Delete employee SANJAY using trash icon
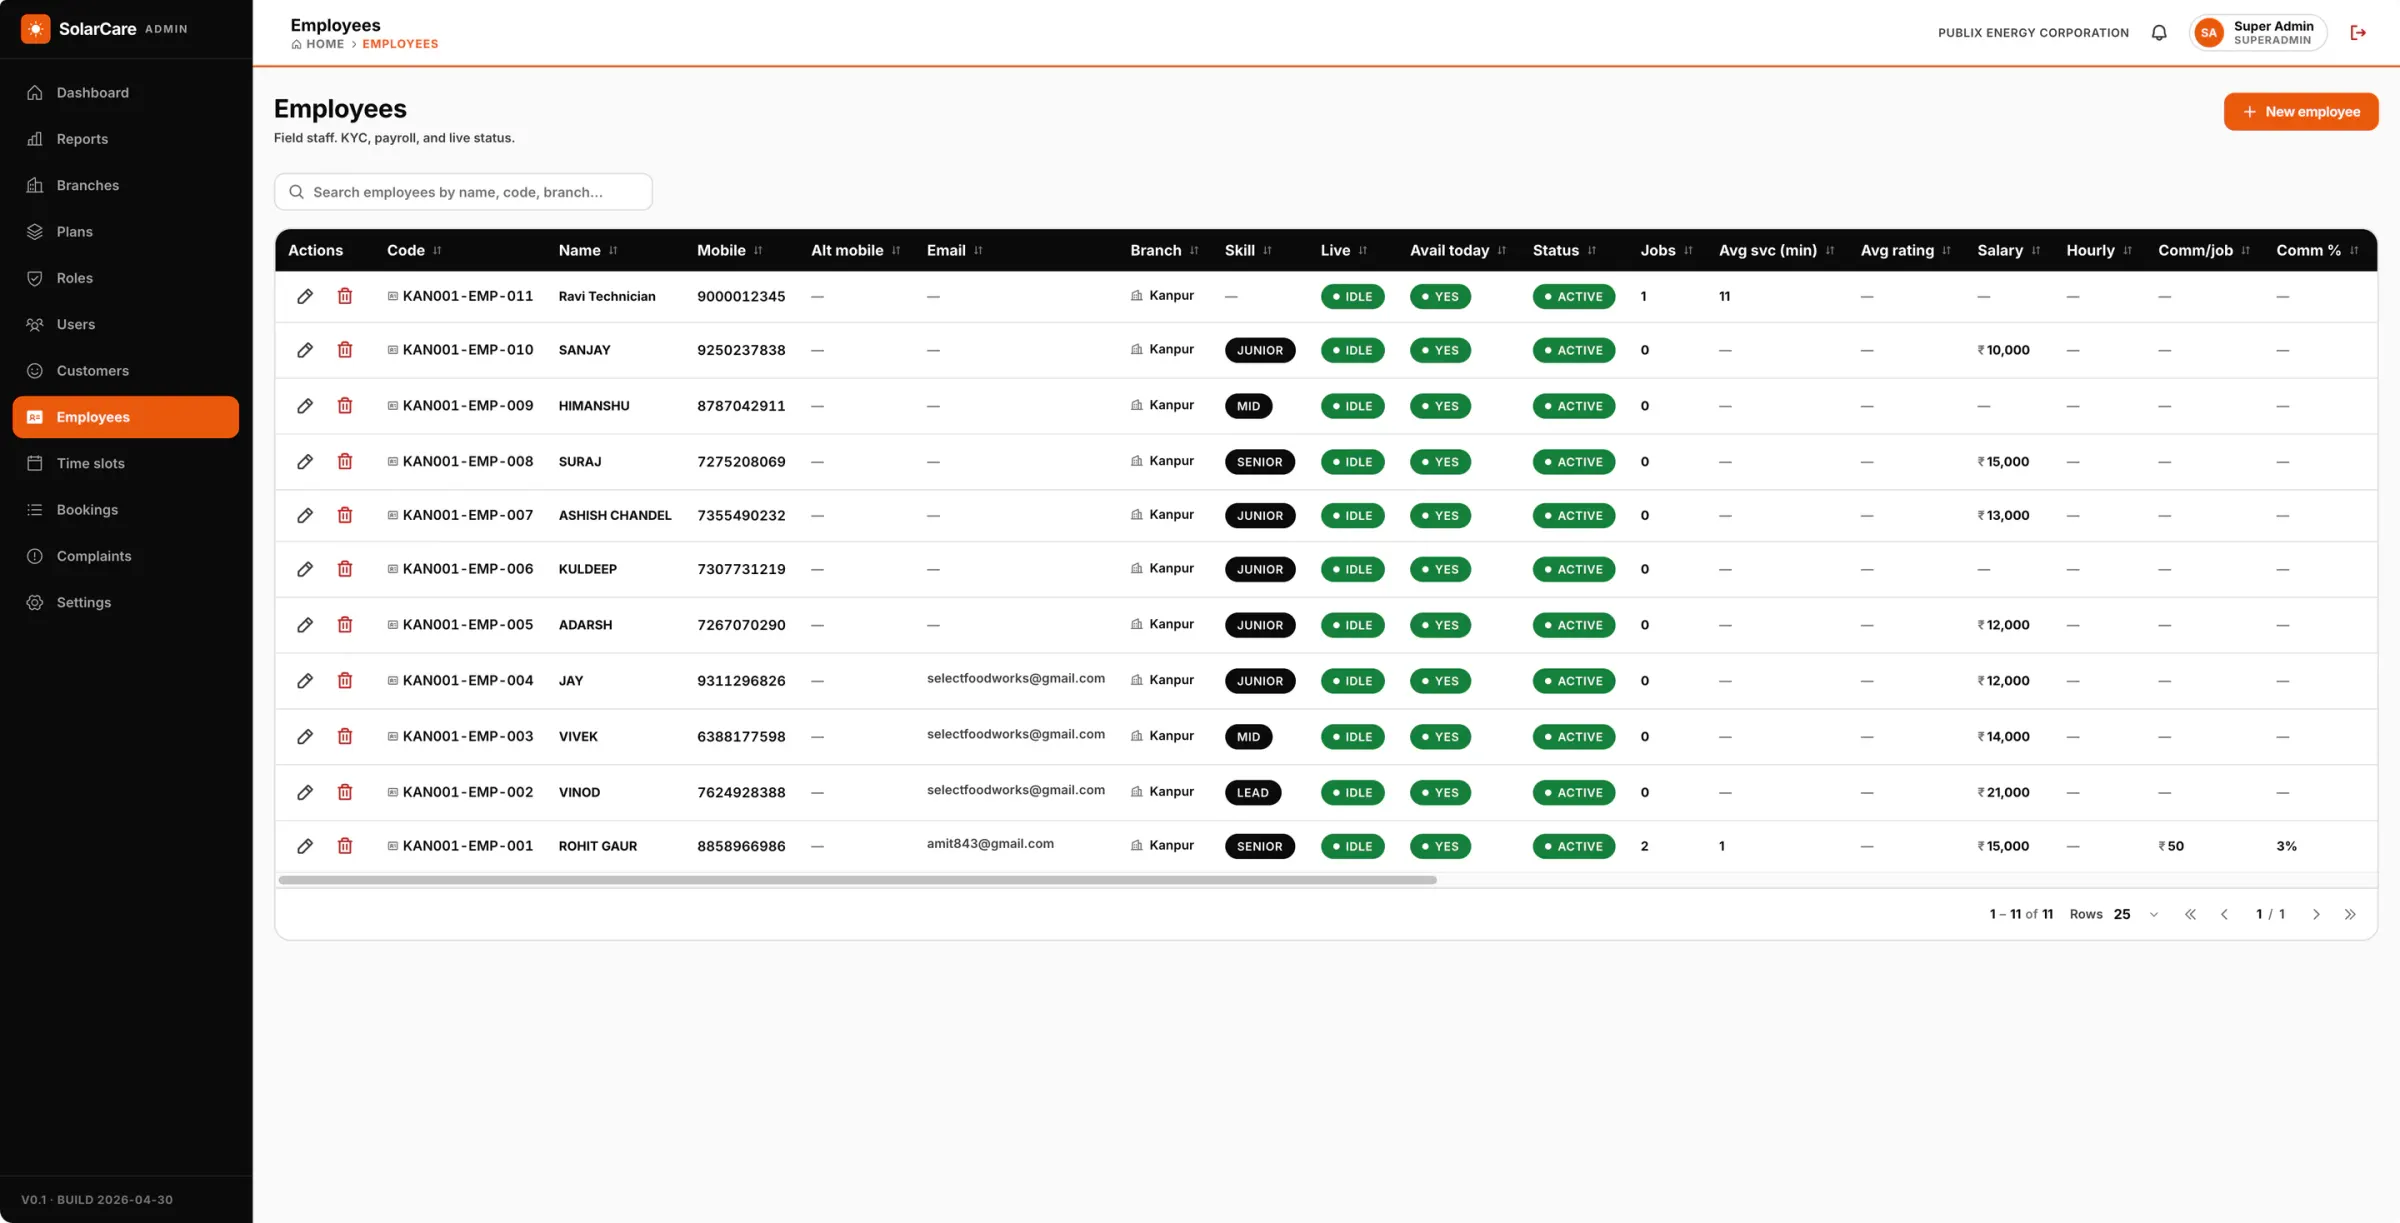Screen dimensions: 2400x1223 pyautogui.click(x=345, y=350)
